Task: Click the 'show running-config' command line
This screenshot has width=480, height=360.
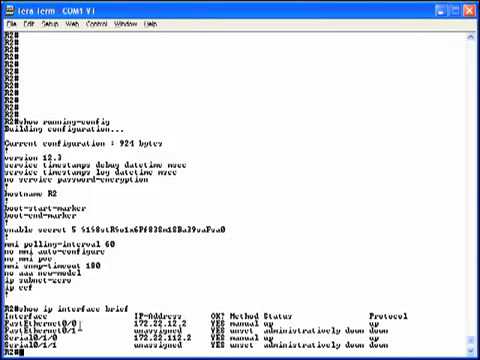Action: [57, 122]
